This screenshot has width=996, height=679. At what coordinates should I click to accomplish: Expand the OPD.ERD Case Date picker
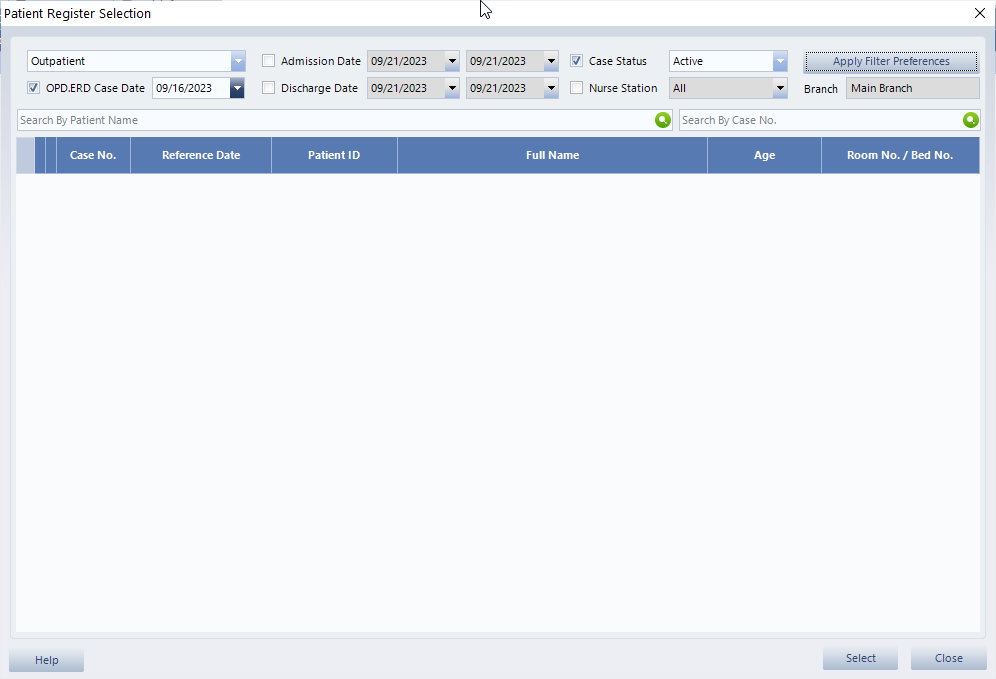[x=237, y=88]
